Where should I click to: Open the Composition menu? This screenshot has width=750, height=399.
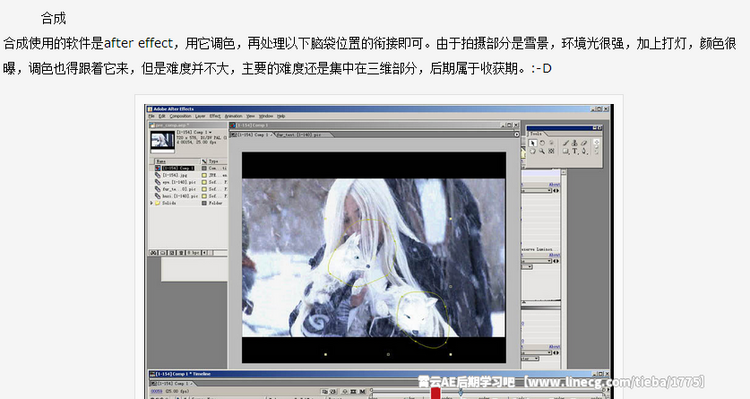pyautogui.click(x=181, y=116)
